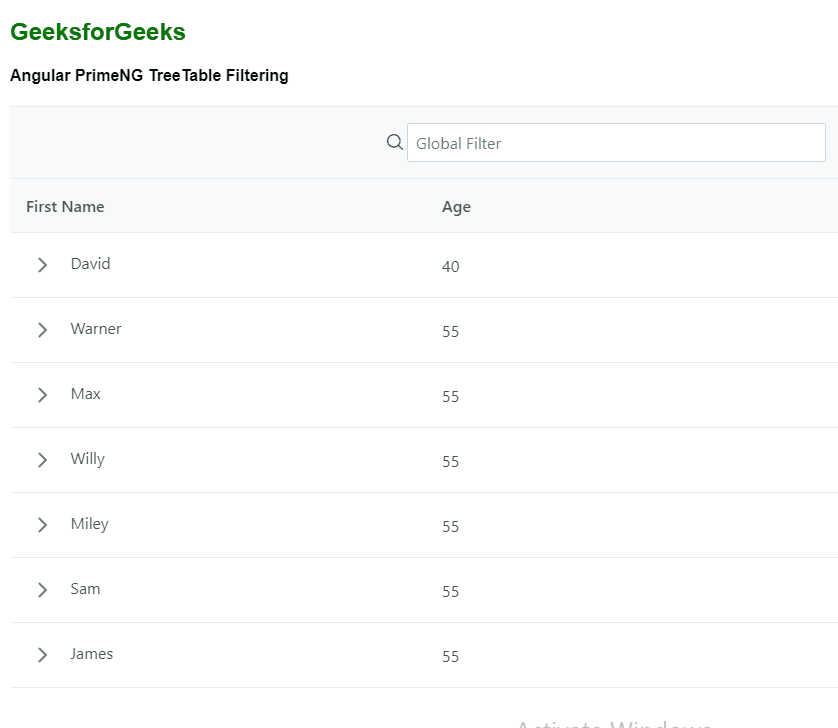
Task: Select the Warner name cell
Action: tap(96, 329)
